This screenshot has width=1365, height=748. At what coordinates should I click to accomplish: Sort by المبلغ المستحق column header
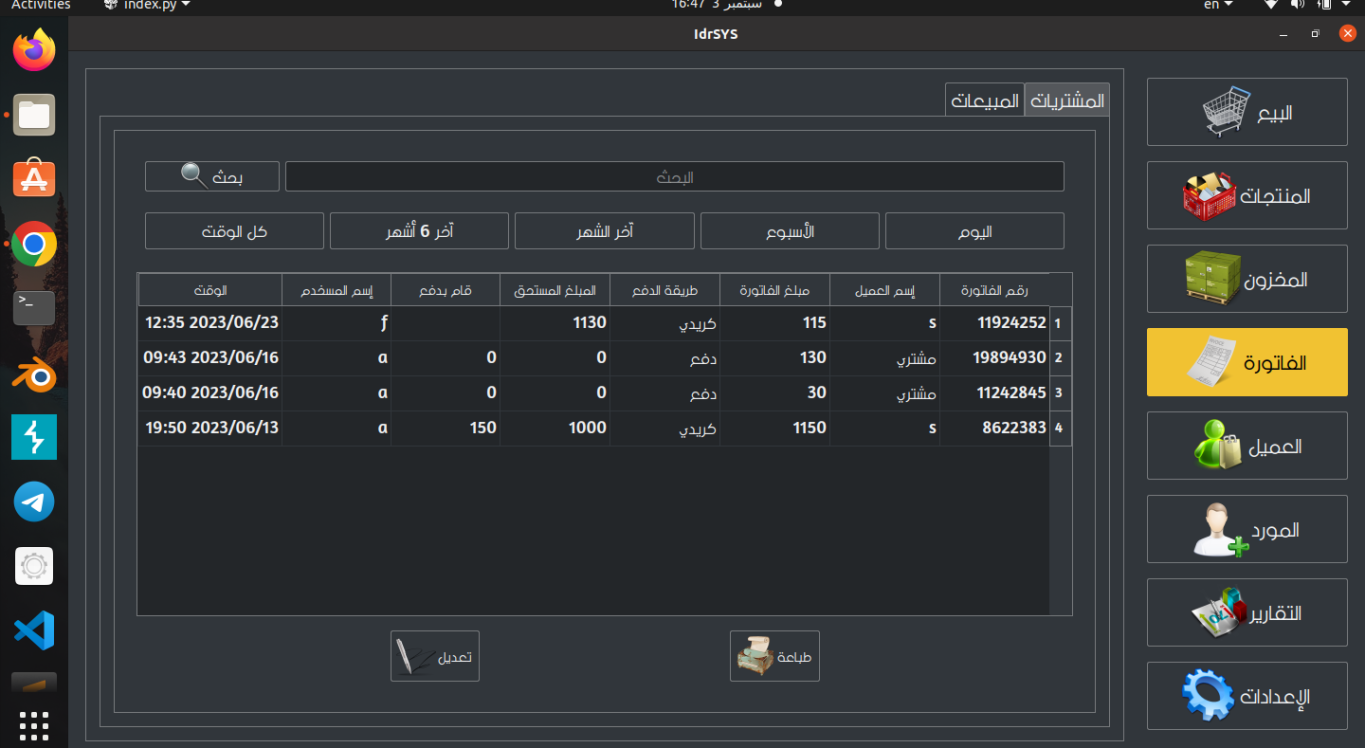click(x=555, y=291)
